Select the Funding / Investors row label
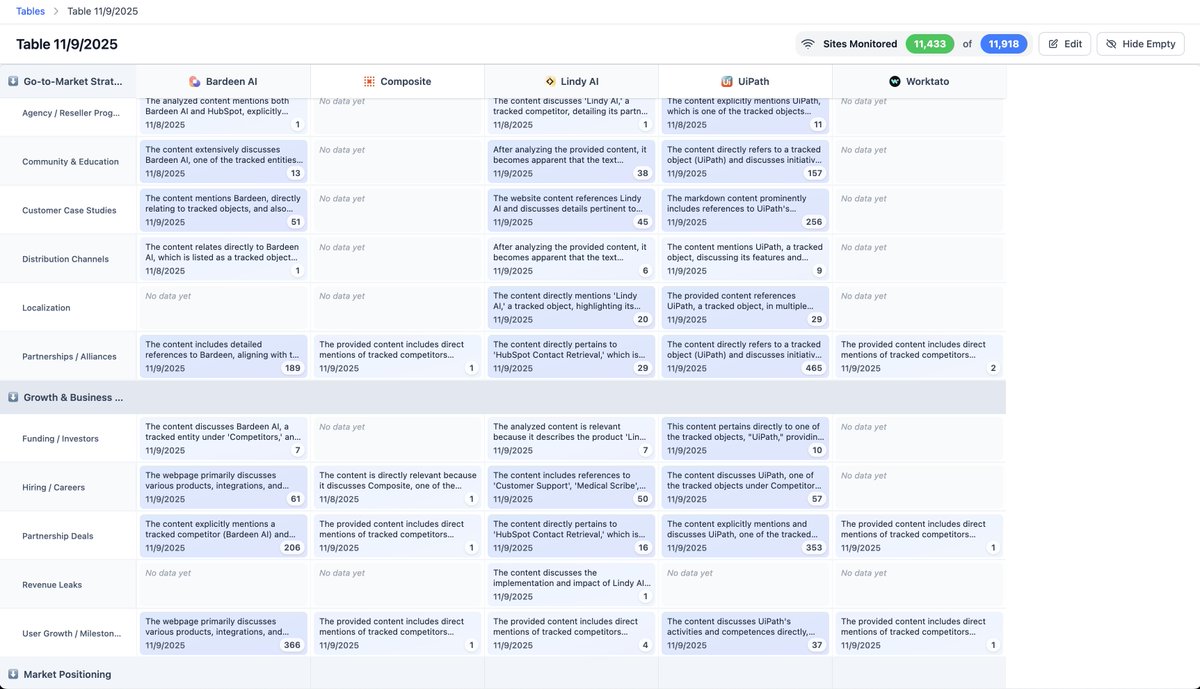 (62, 439)
